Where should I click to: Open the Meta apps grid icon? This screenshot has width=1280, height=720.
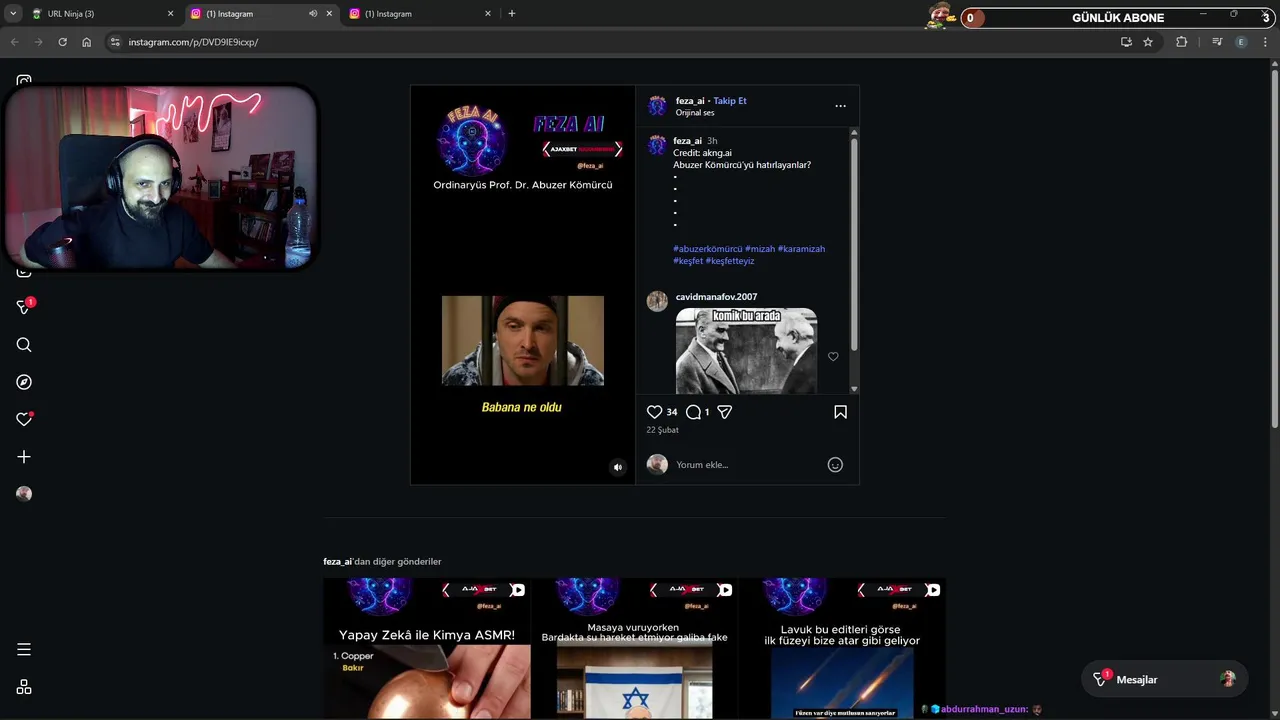click(x=24, y=687)
